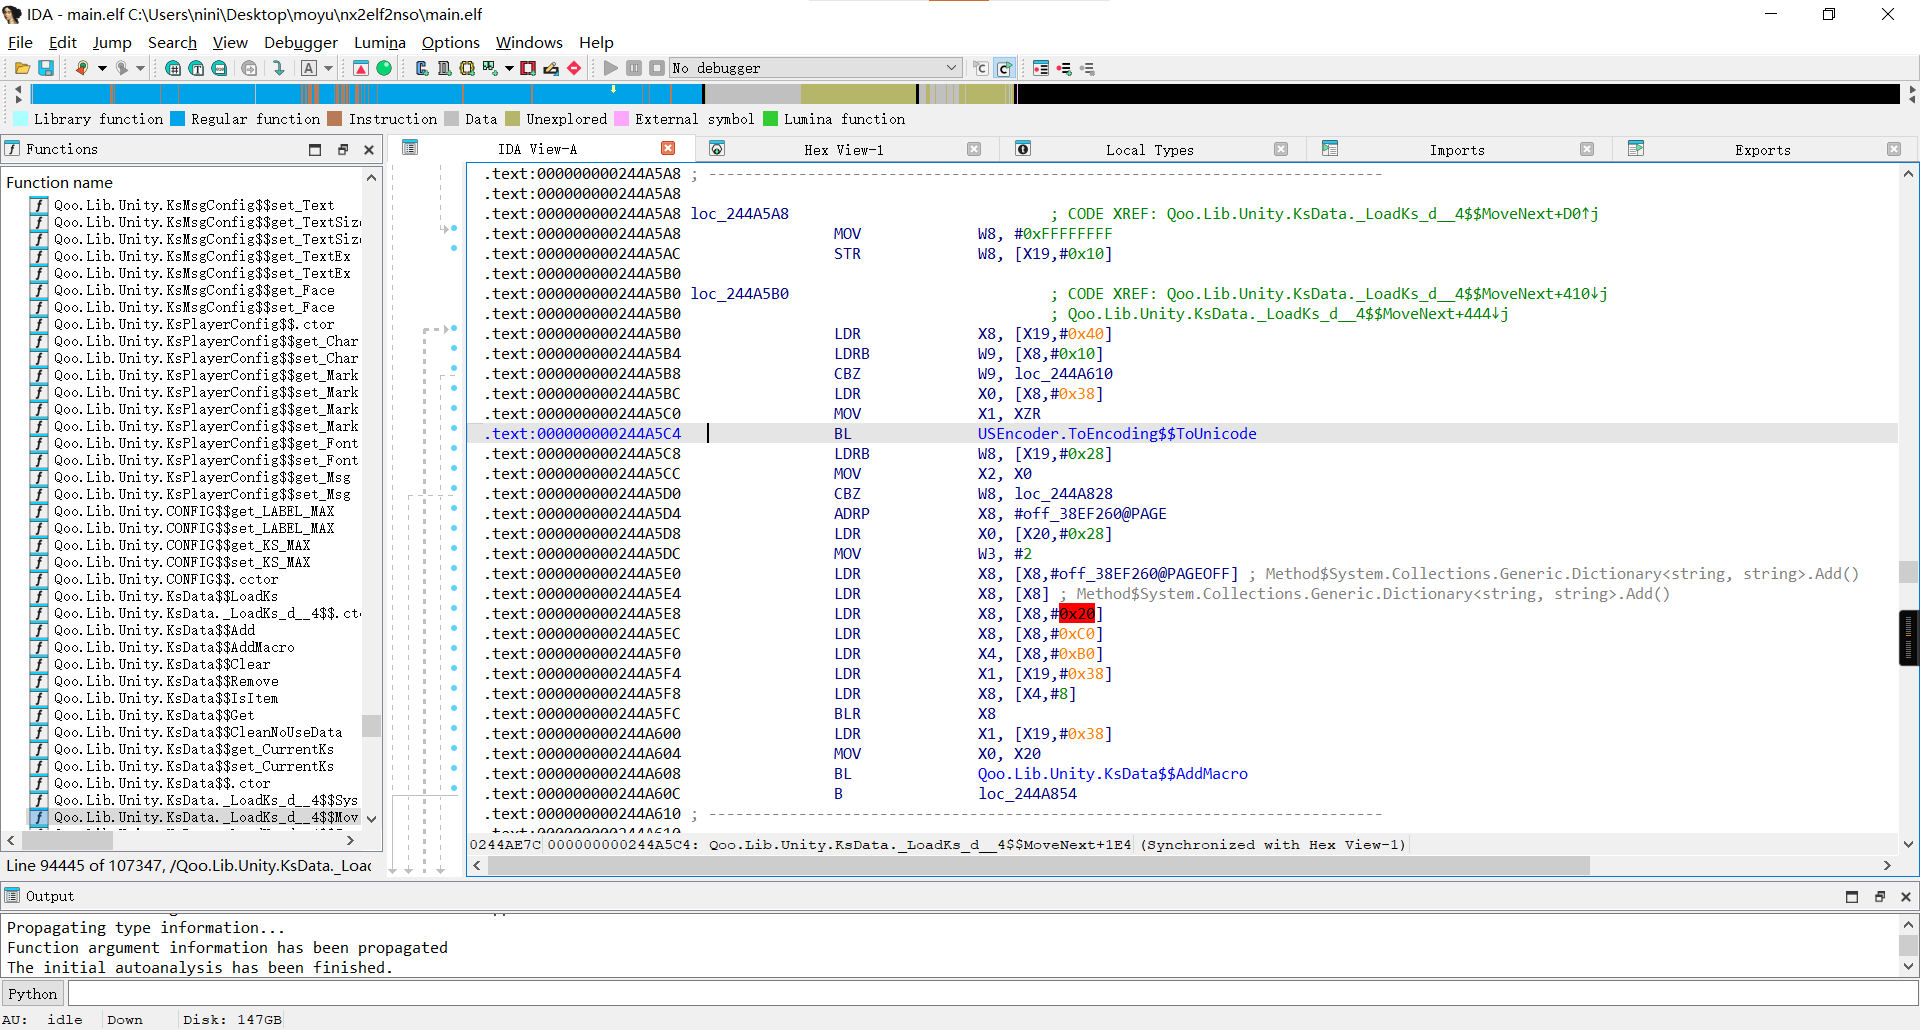
Task: Click the yellow-bracketed view icon
Action: pyautogui.click(x=467, y=68)
